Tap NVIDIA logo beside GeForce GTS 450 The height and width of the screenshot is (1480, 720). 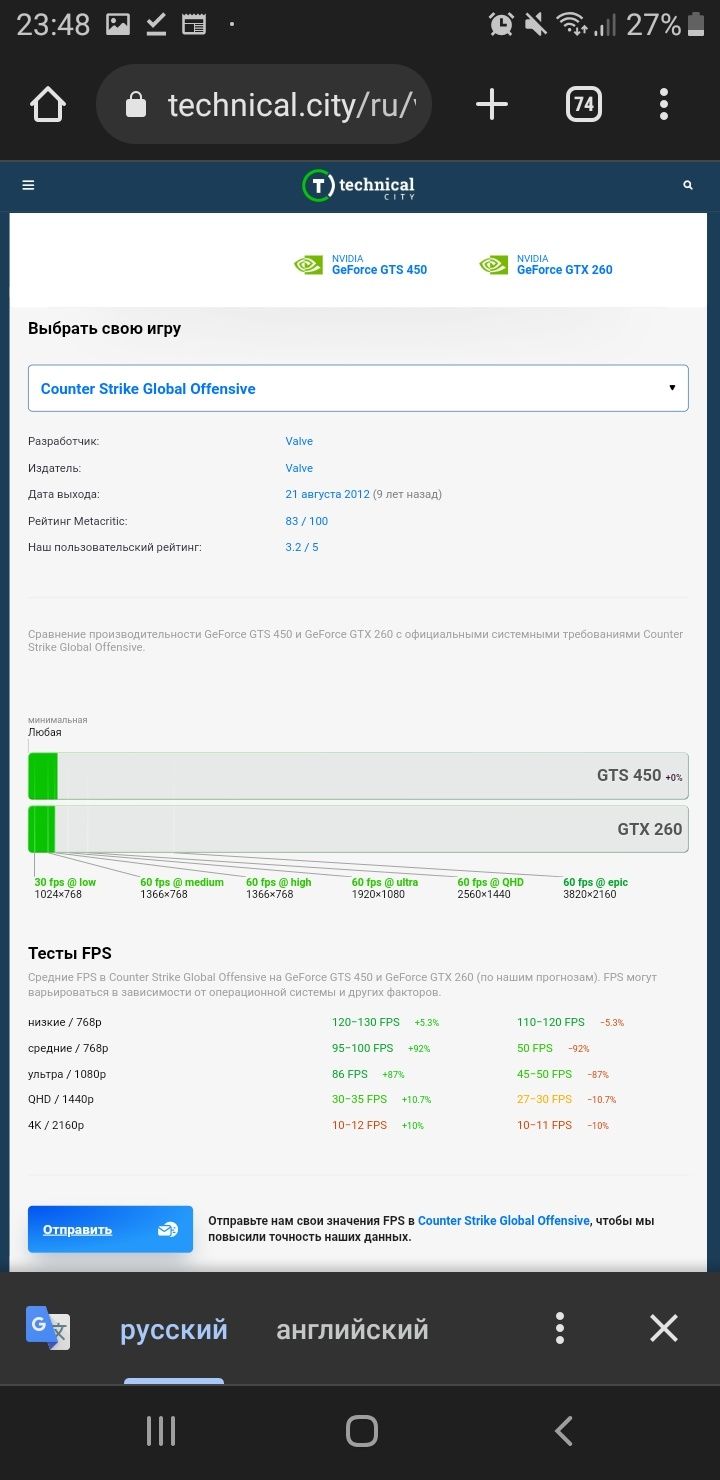308,264
